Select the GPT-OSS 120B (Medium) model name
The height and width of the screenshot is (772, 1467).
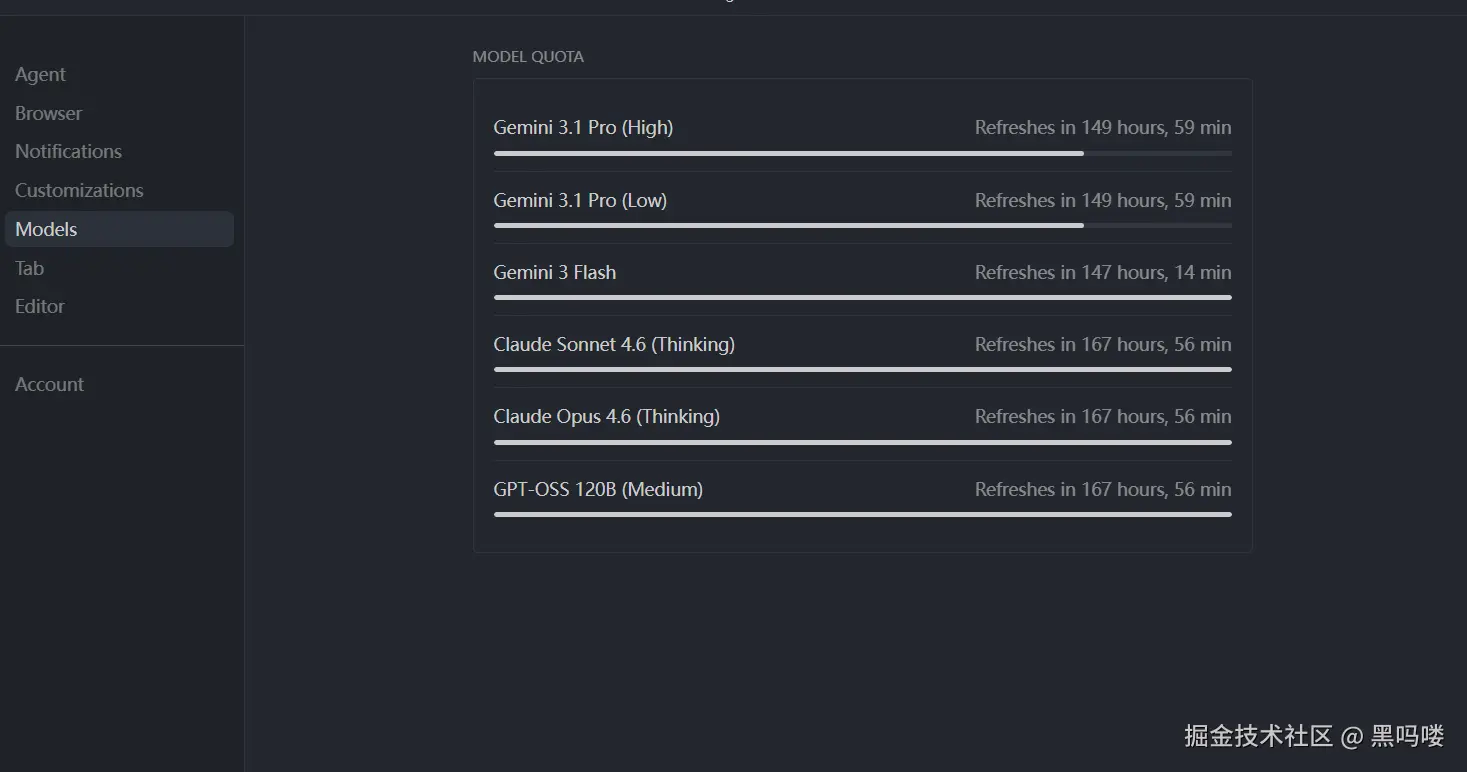(x=598, y=489)
